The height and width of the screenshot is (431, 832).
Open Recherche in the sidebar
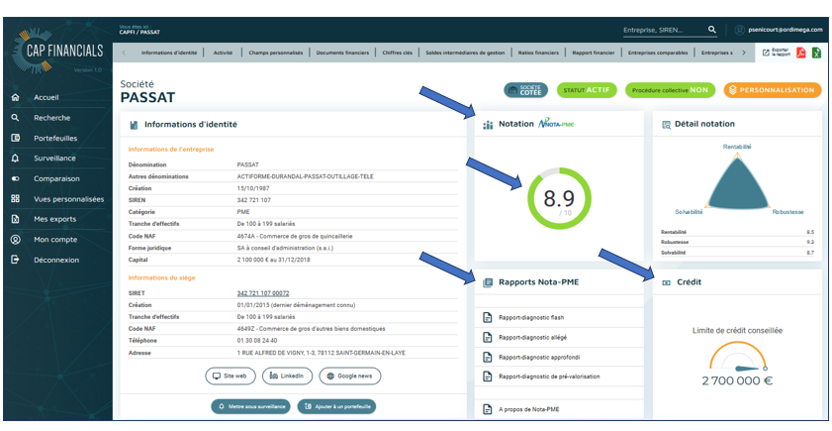pyautogui.click(x=52, y=118)
